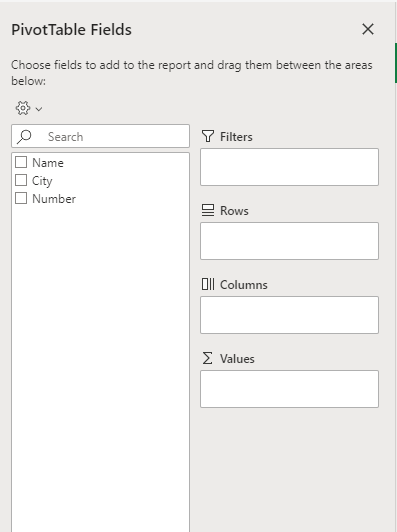The height and width of the screenshot is (532, 397).
Task: Click inside the Values drop area
Action: click(289, 389)
